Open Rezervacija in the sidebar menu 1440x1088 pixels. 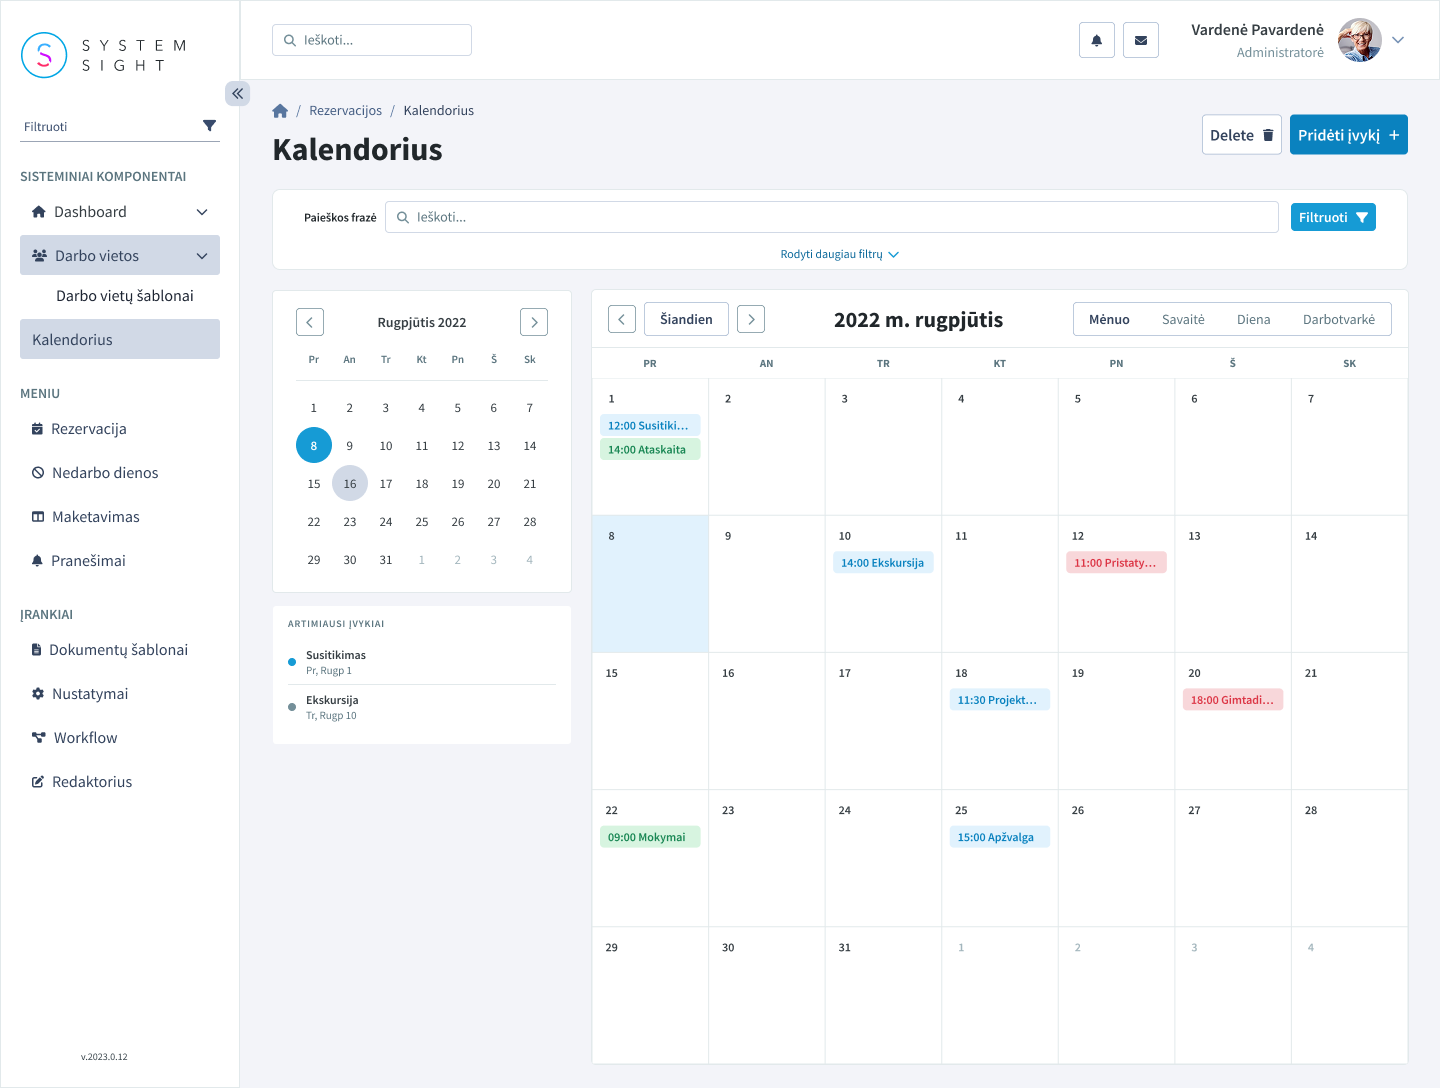click(120, 429)
